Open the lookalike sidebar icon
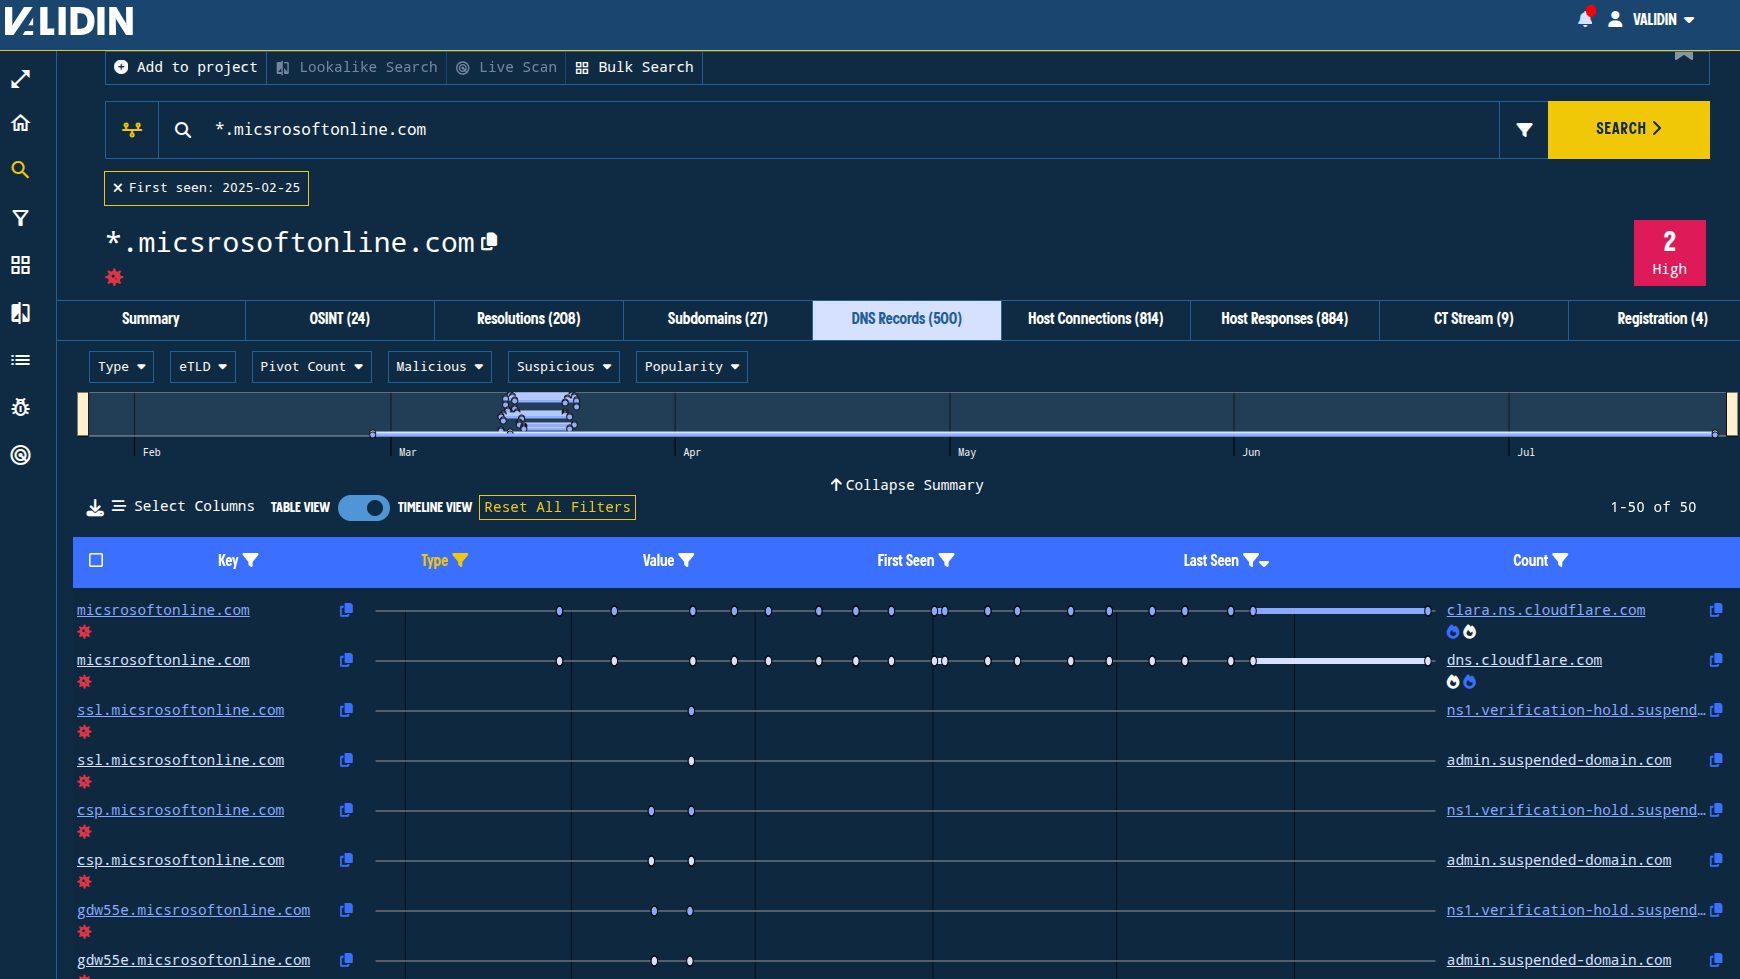This screenshot has height=979, width=1740. coord(20,313)
